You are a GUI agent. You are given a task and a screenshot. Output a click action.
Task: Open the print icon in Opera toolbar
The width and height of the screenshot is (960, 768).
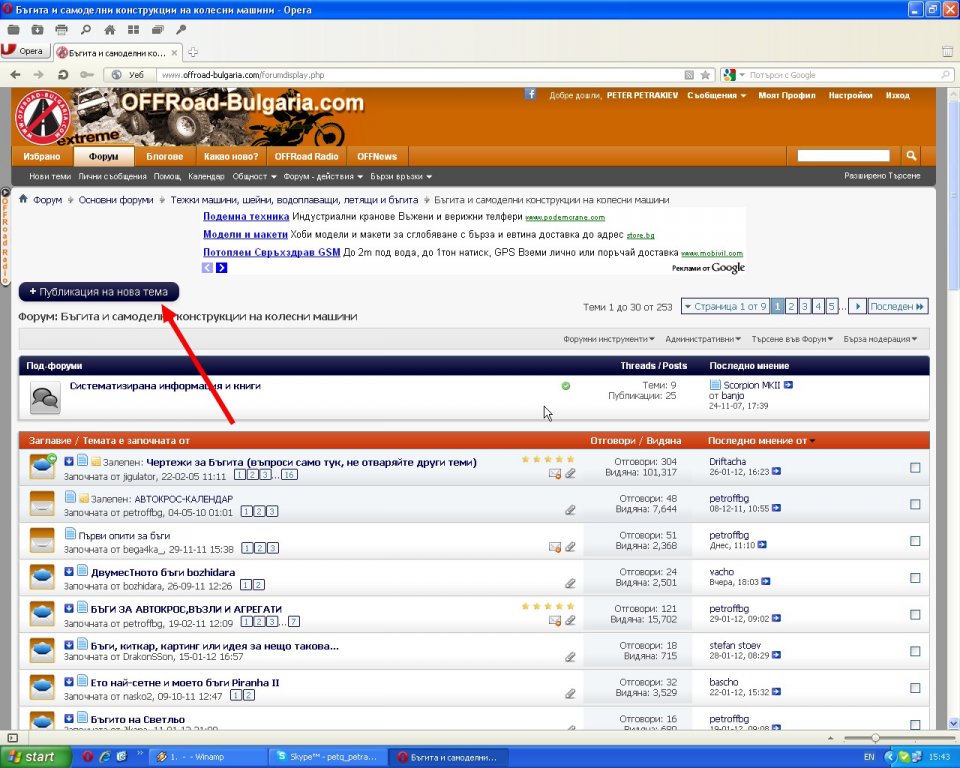pyautogui.click(x=61, y=30)
